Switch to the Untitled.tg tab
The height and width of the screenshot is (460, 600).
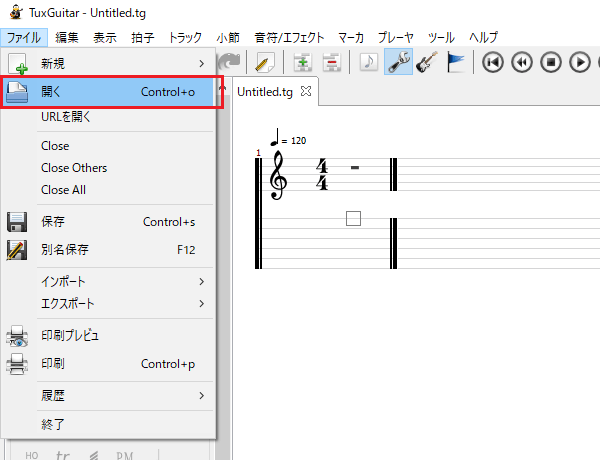[265, 92]
